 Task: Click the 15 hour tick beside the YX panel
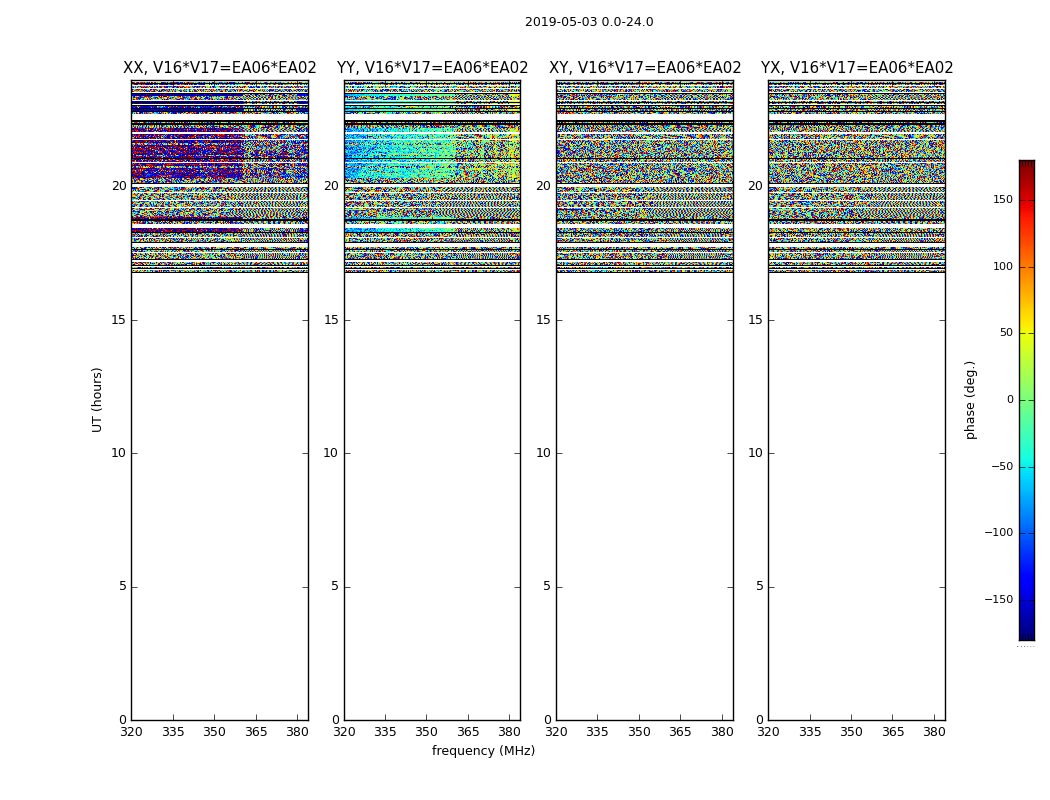[x=754, y=320]
